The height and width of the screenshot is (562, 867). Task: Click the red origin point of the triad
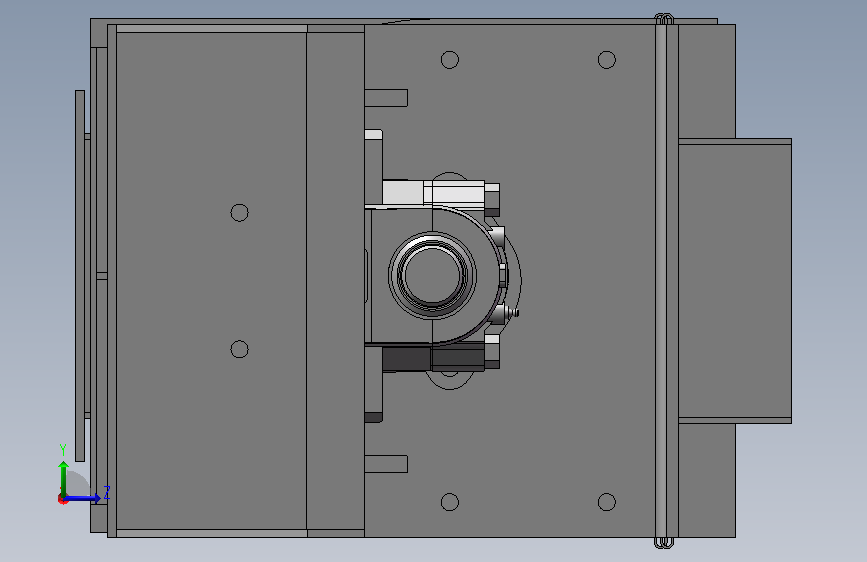62,499
